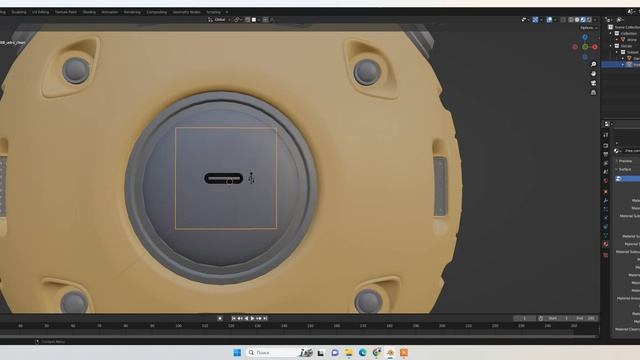This screenshot has height=360, width=640.
Task: Open the overlays options dropdown arrow
Action: click(556, 20)
